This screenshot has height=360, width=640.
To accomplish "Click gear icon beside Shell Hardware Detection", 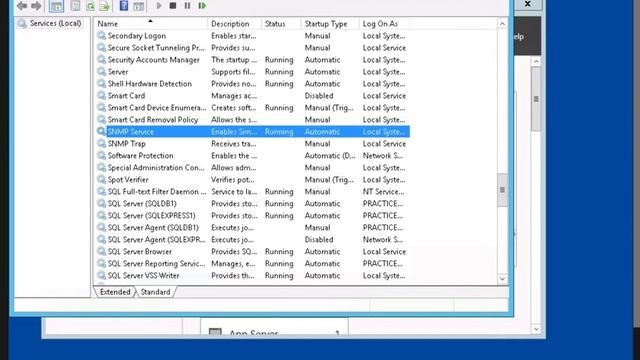I will (101, 84).
